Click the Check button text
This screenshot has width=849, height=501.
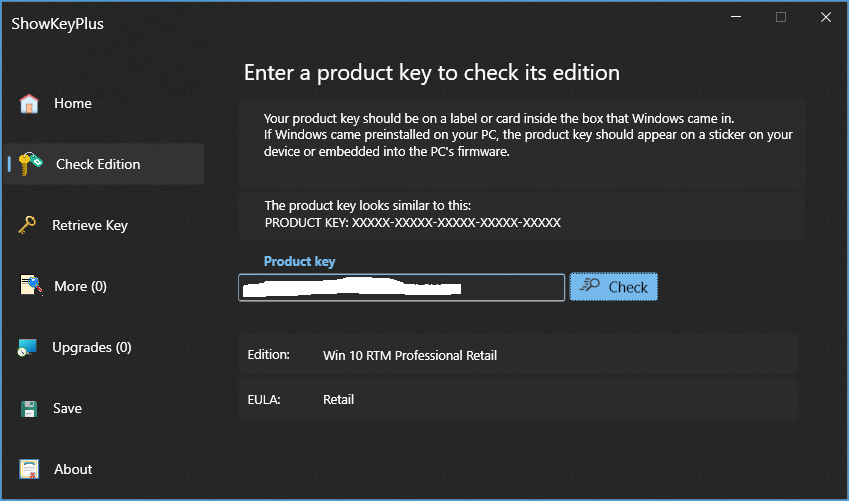[628, 287]
